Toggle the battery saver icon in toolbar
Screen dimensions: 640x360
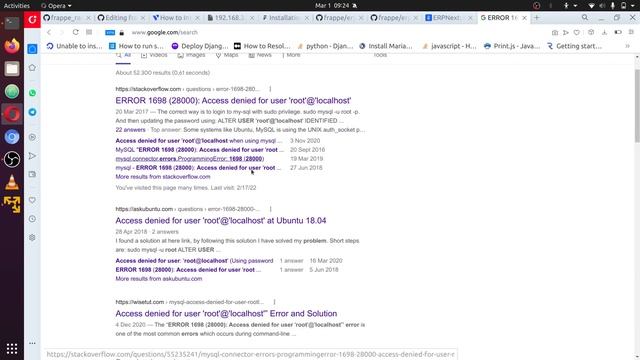(x=618, y=32)
